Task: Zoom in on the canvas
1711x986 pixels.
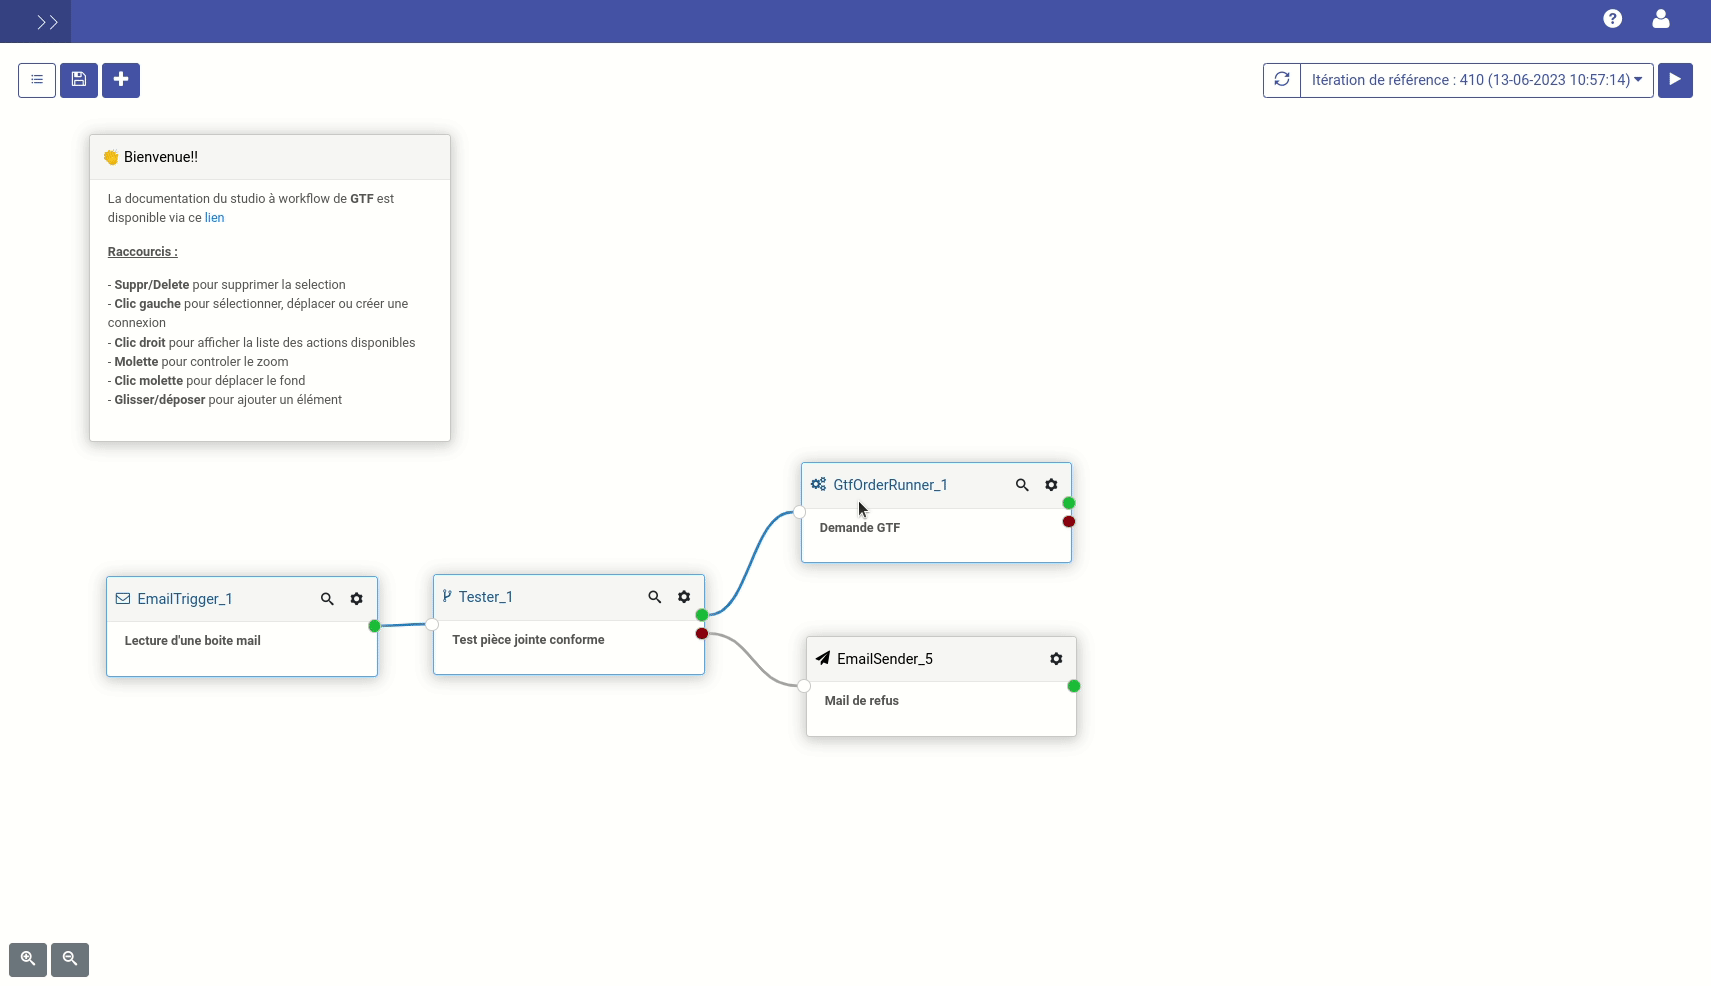Action: click(28, 959)
